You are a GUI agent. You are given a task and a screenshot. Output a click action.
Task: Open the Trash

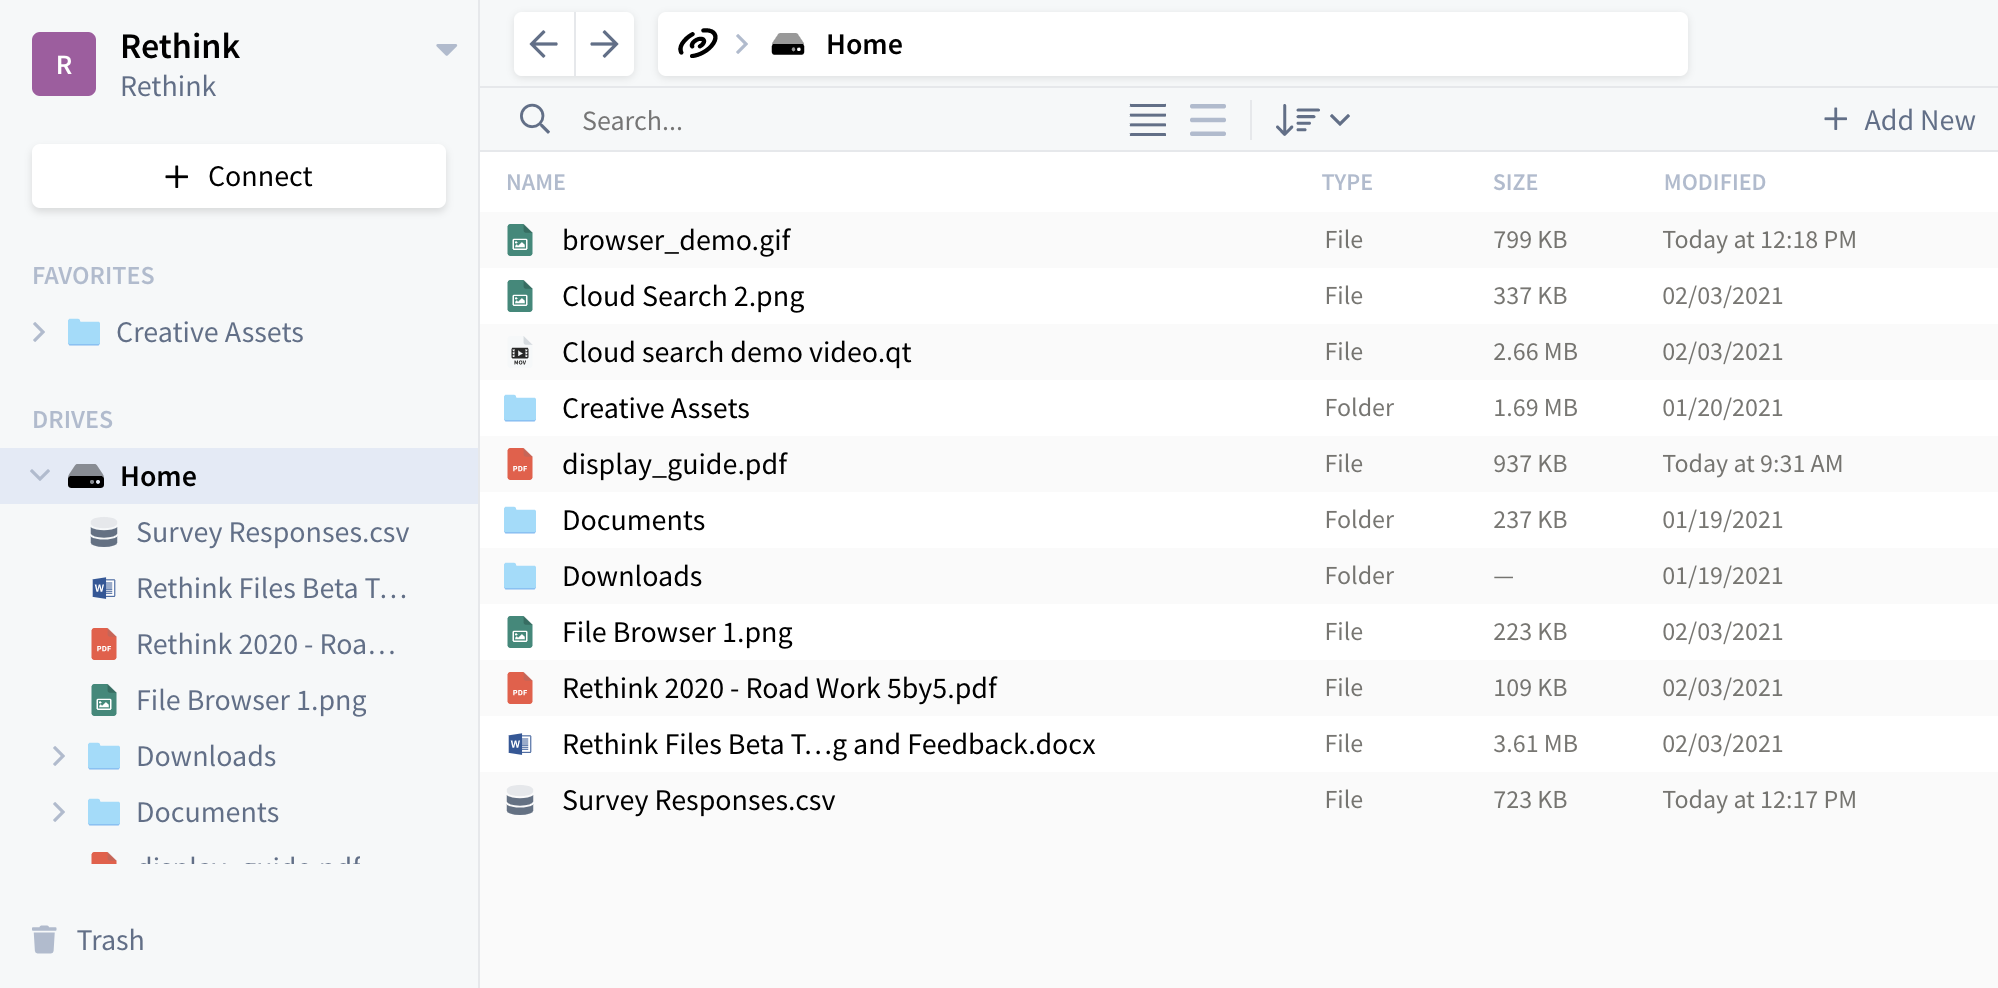click(88, 940)
